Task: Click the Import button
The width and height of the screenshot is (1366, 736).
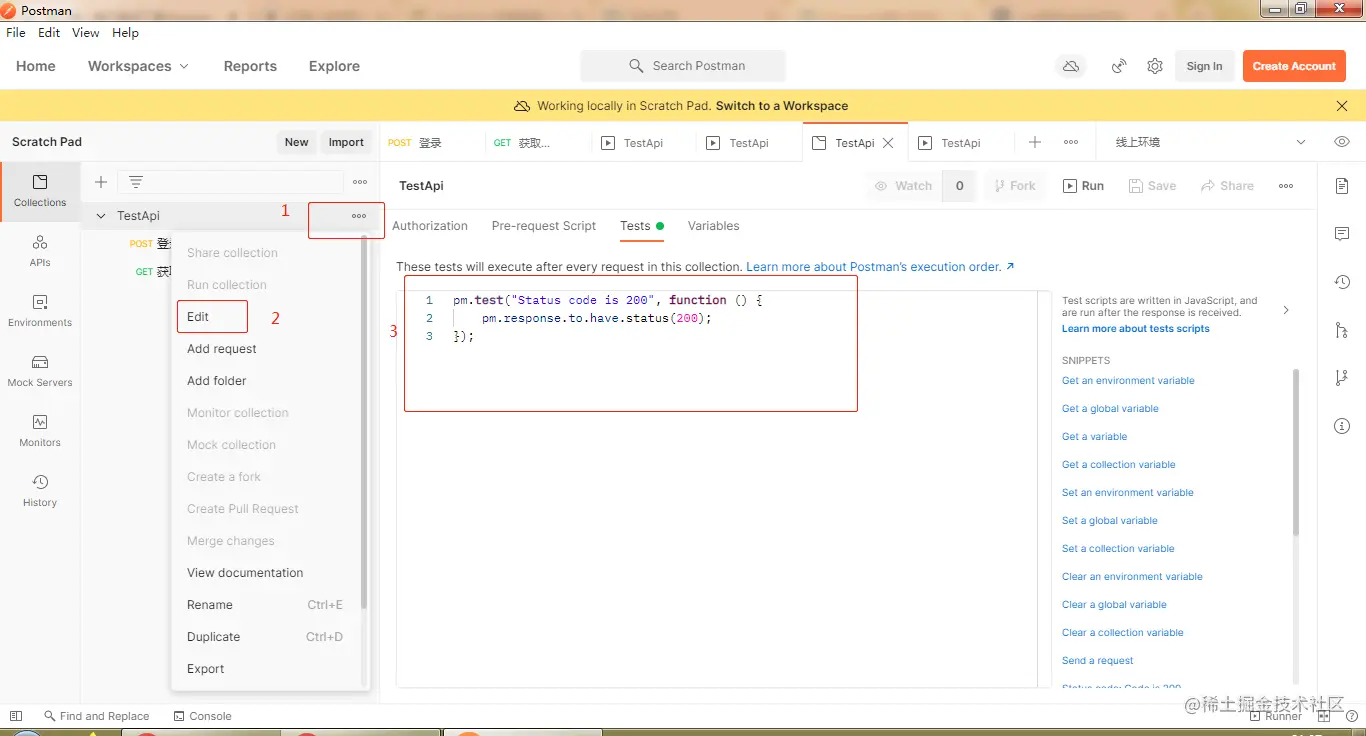Action: pos(346,142)
